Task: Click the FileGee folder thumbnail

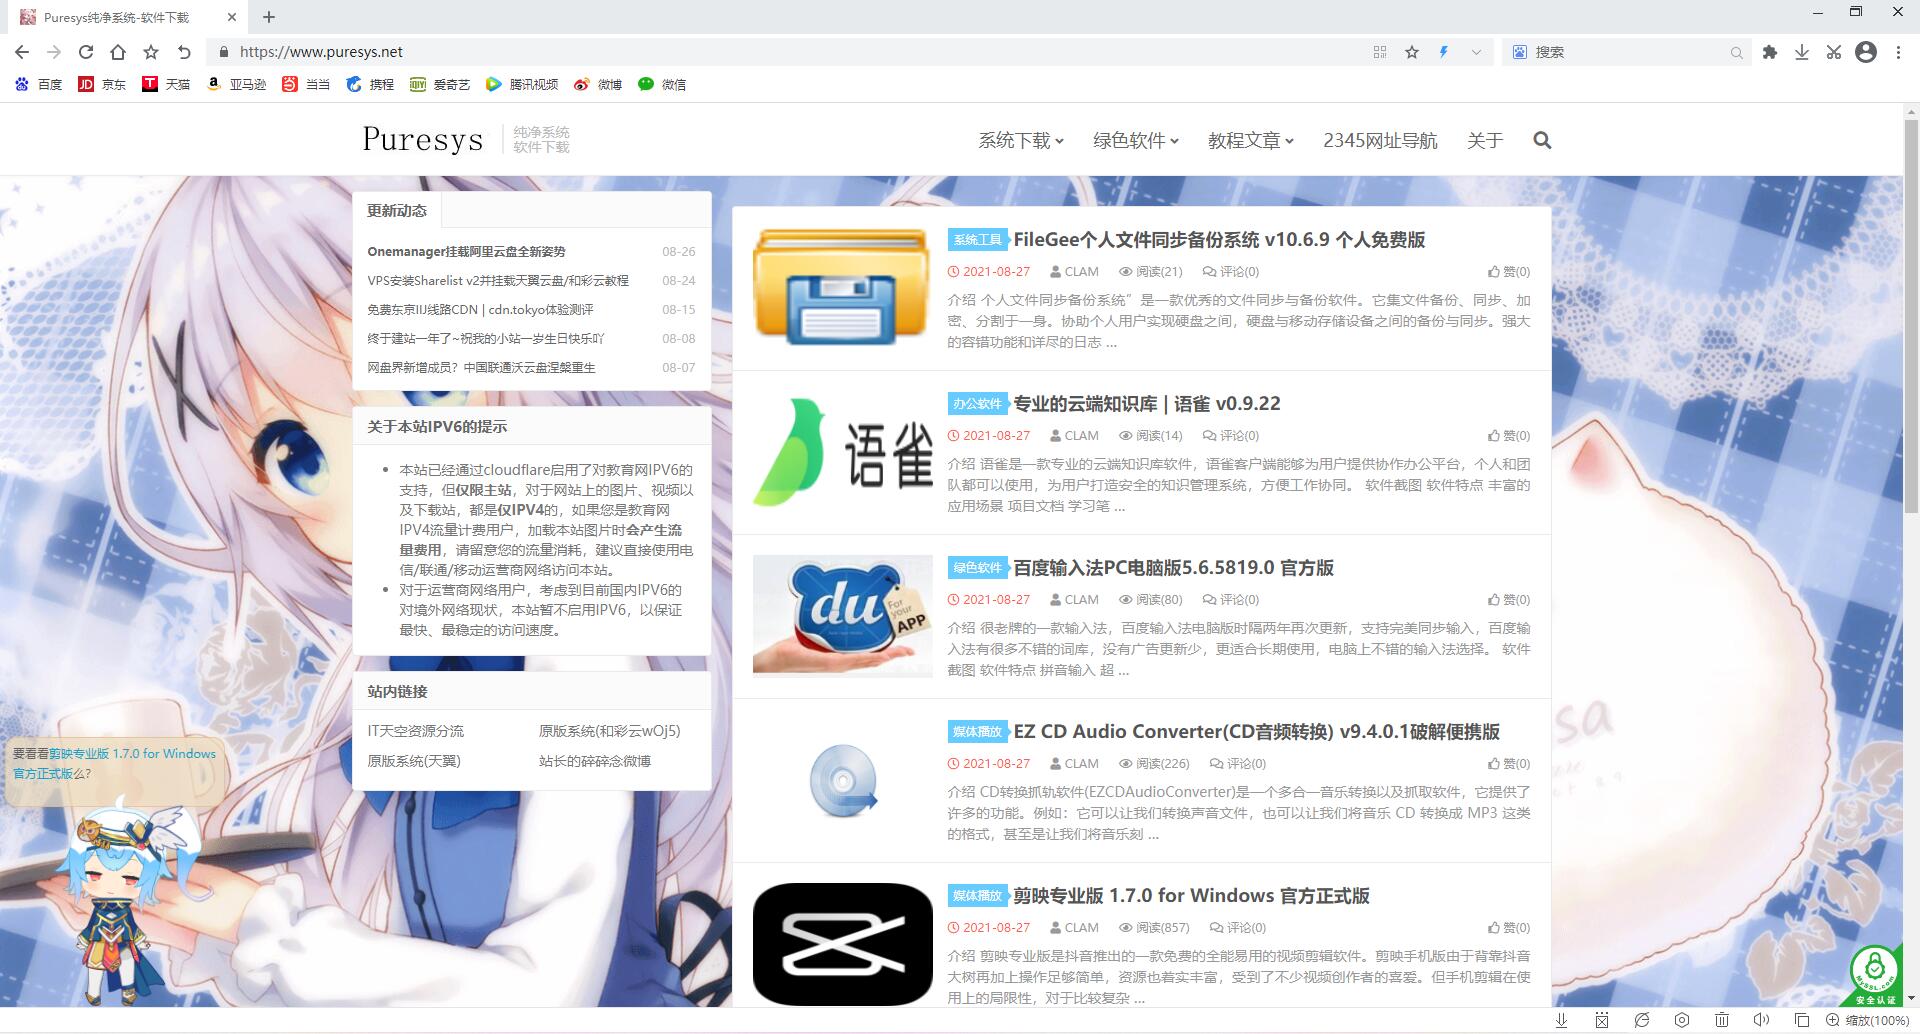Action: click(842, 288)
